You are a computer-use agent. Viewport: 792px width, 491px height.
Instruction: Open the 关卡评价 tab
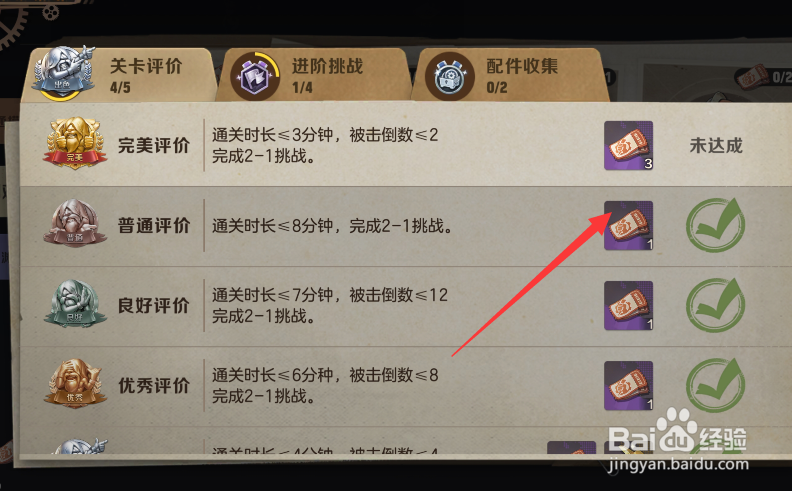point(120,75)
